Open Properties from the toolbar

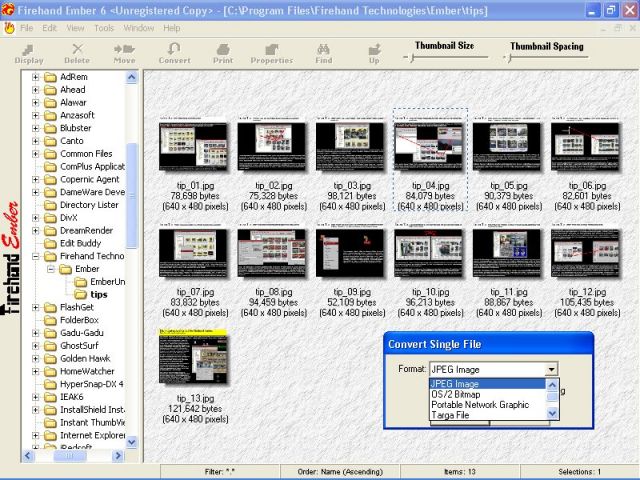[272, 54]
